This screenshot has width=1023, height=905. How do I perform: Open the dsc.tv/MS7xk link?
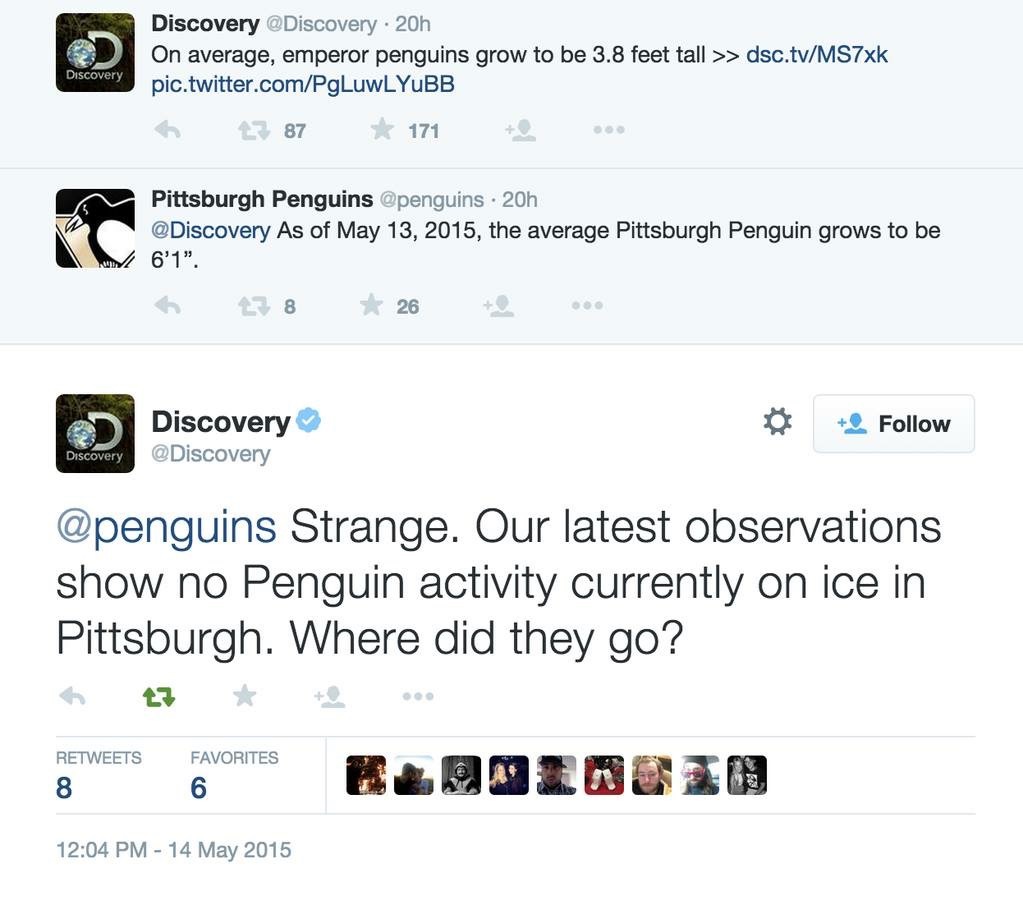816,54
